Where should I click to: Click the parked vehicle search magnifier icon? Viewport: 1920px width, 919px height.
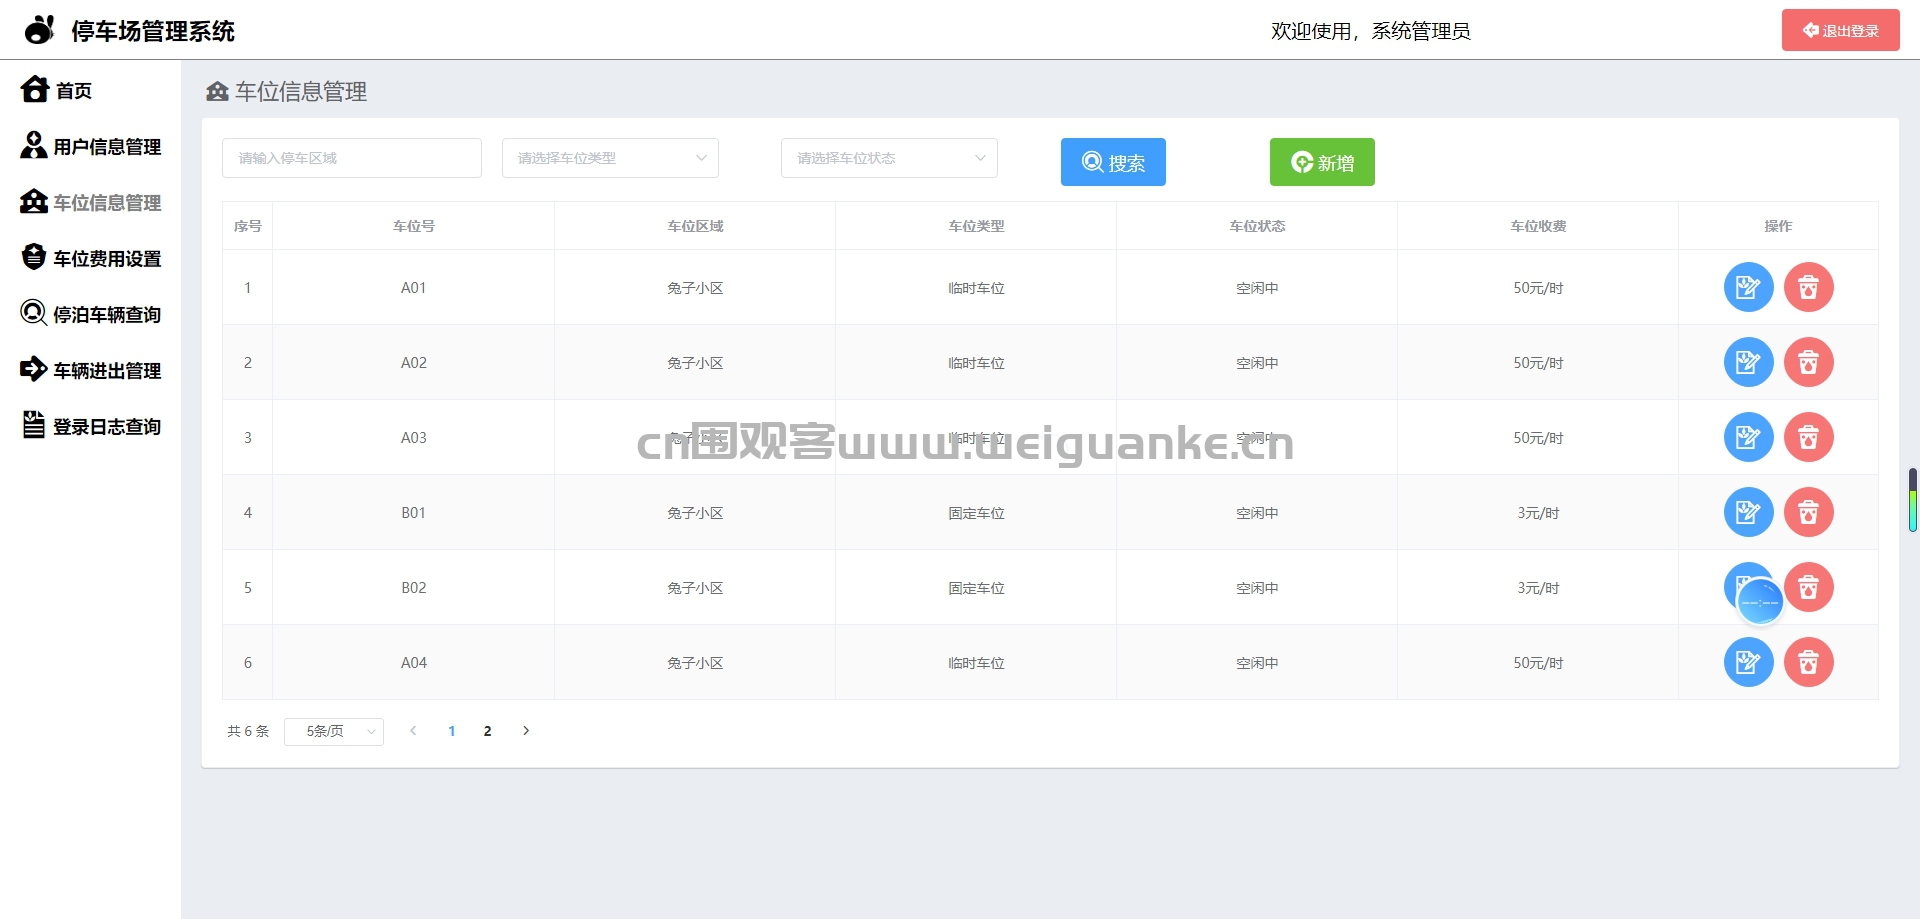(x=34, y=313)
